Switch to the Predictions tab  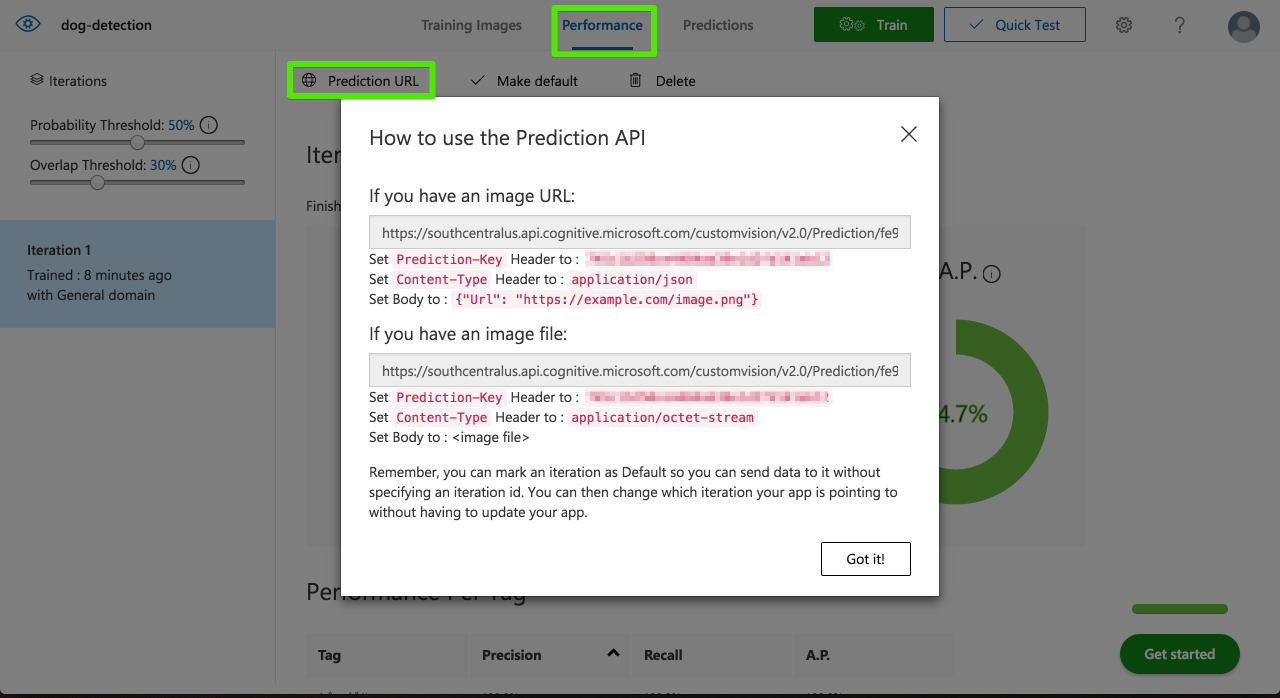718,25
